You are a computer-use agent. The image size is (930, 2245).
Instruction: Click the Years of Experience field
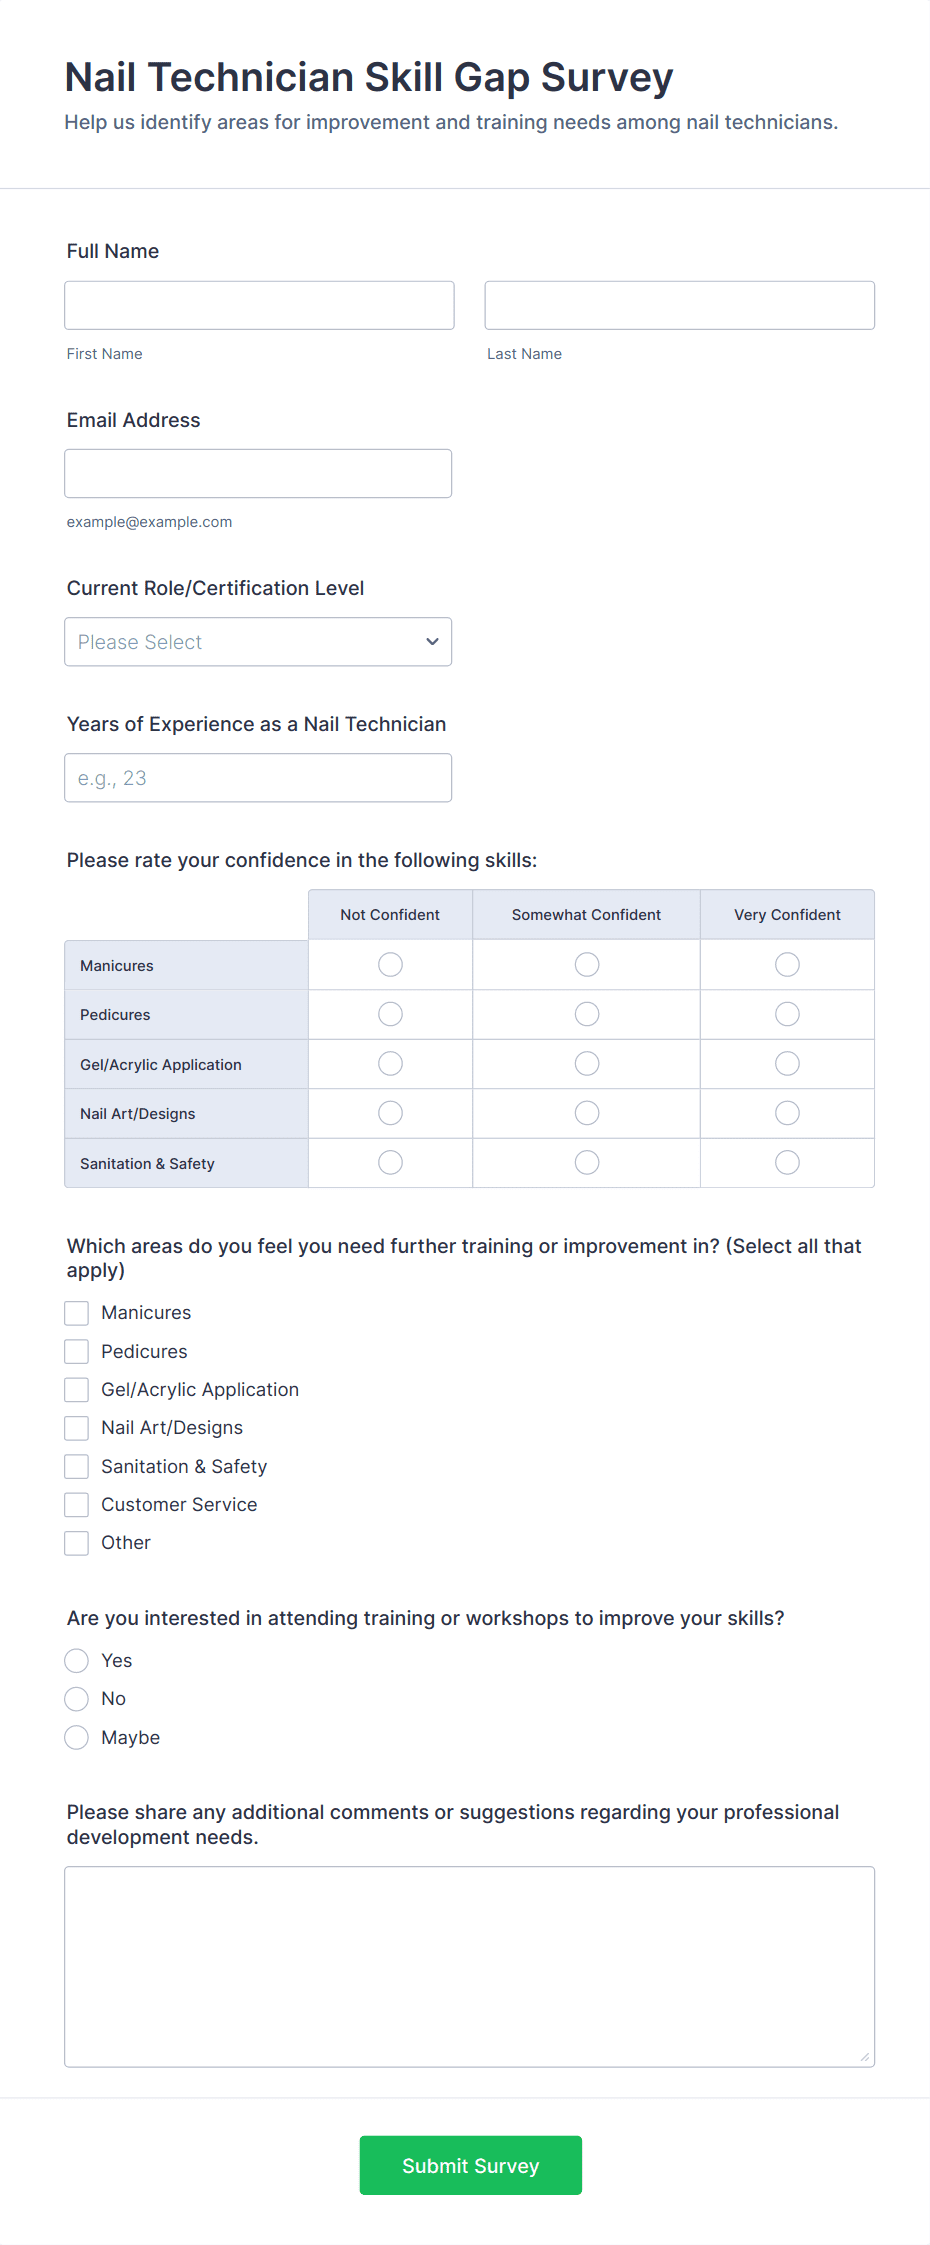click(x=257, y=777)
